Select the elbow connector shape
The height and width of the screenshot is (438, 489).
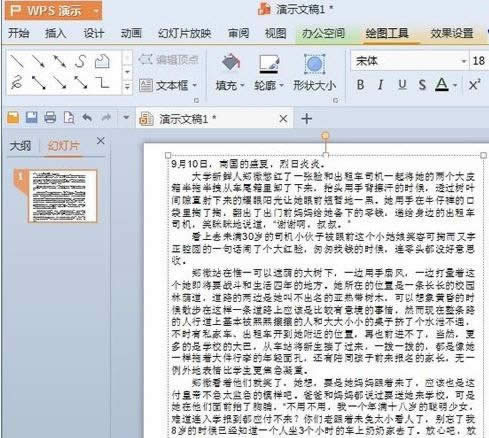(x=102, y=82)
